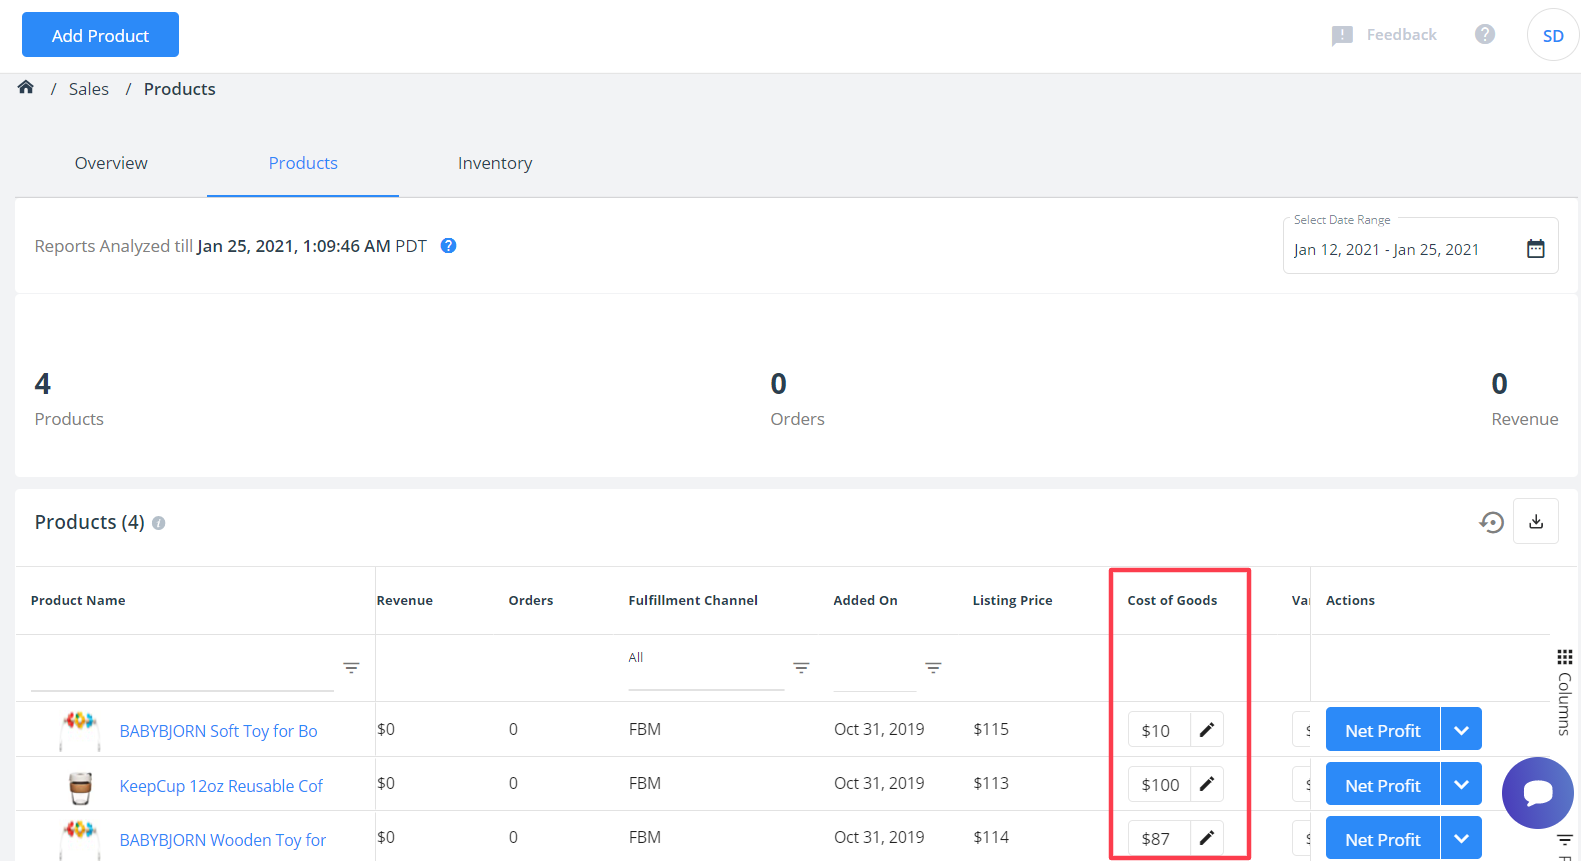
Task: Click the download products export icon
Action: click(1536, 521)
